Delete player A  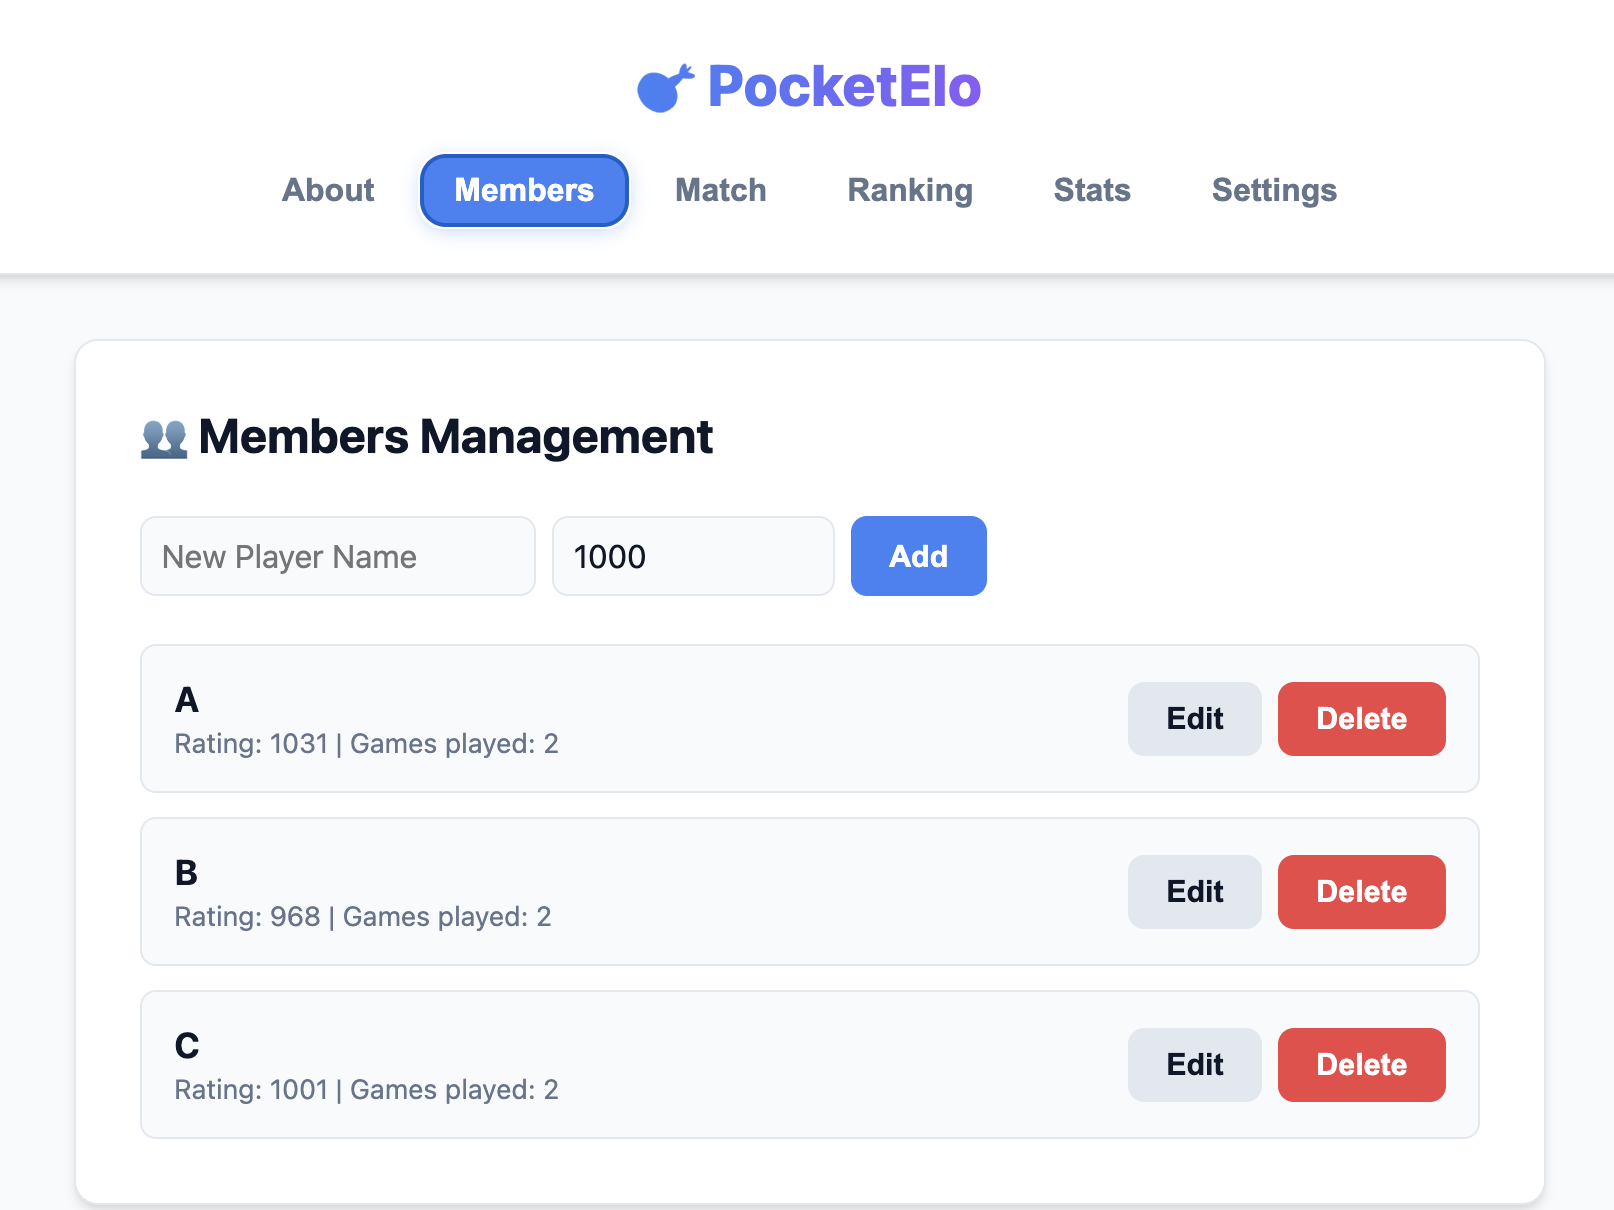(x=1361, y=719)
